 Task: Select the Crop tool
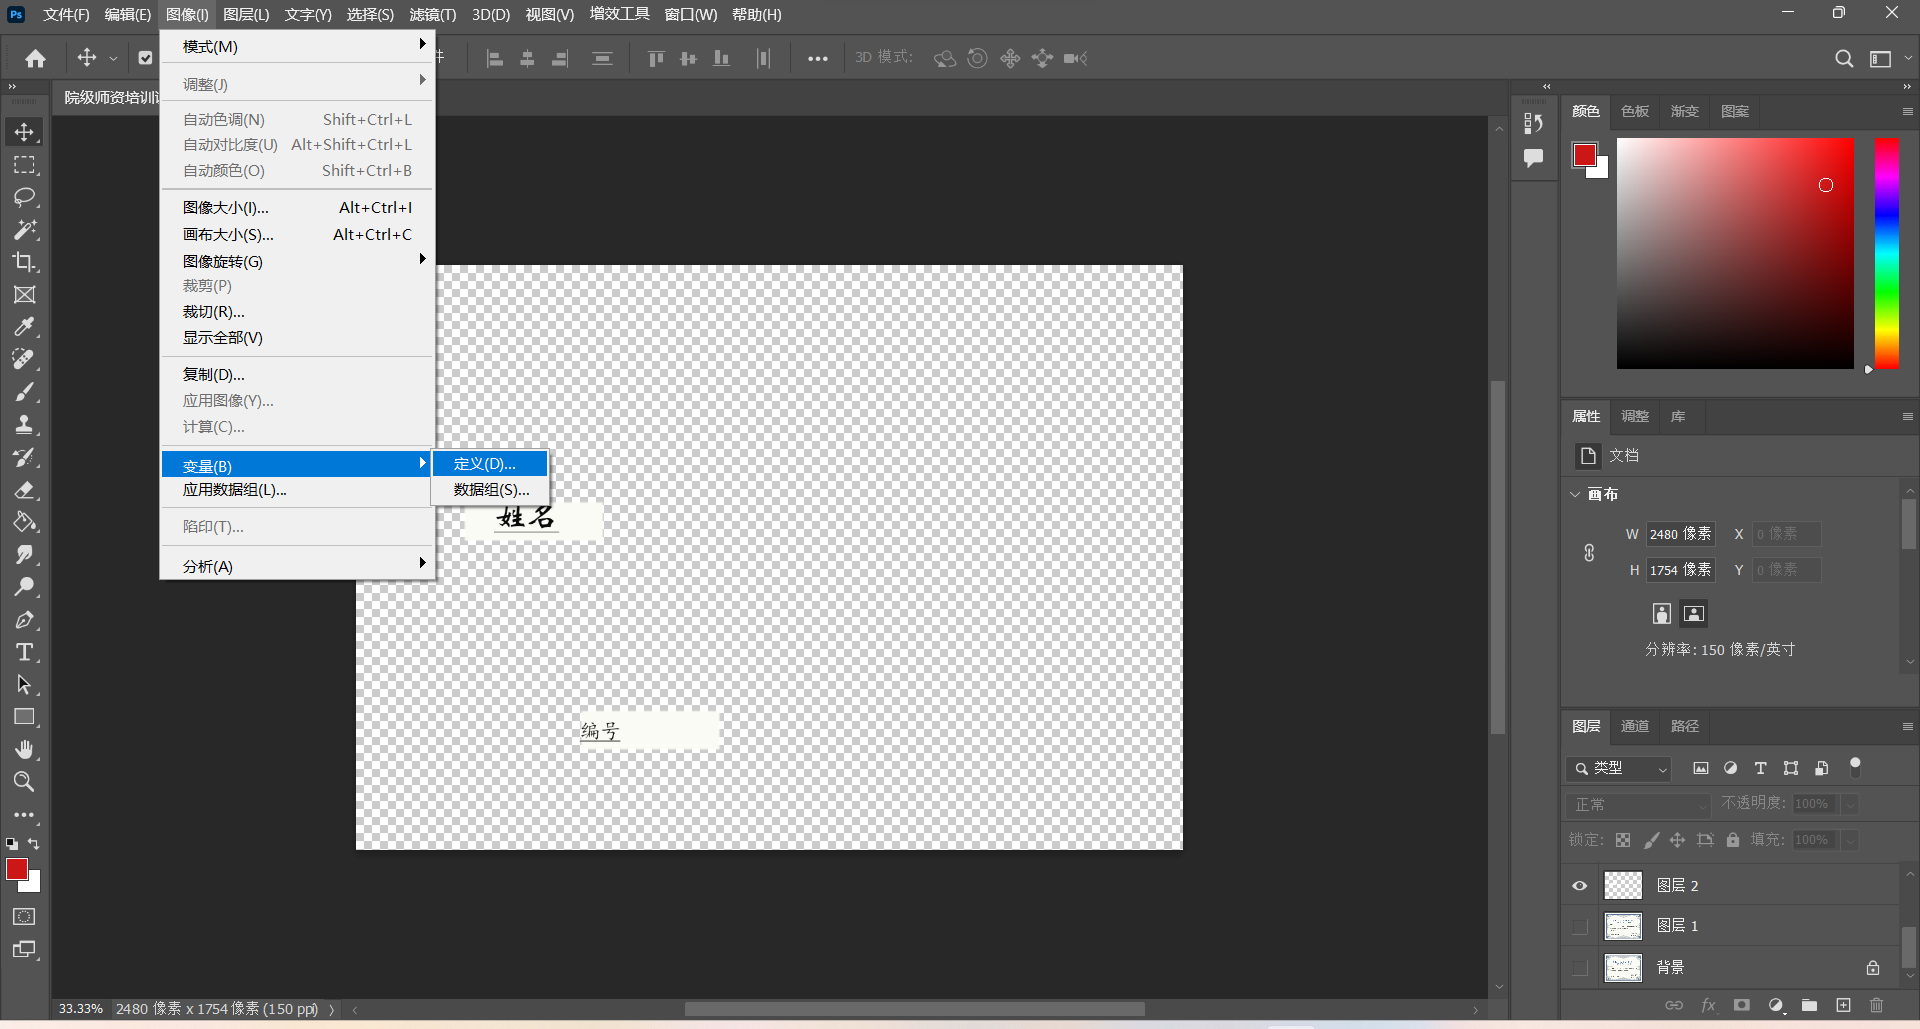[x=24, y=262]
